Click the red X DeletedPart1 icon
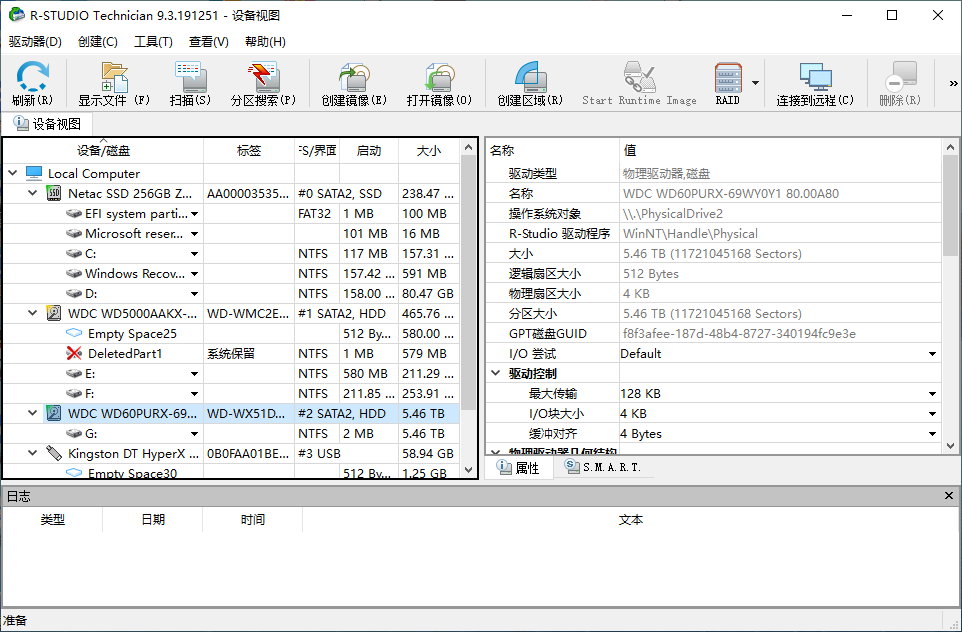This screenshot has height=632, width=962. (74, 353)
